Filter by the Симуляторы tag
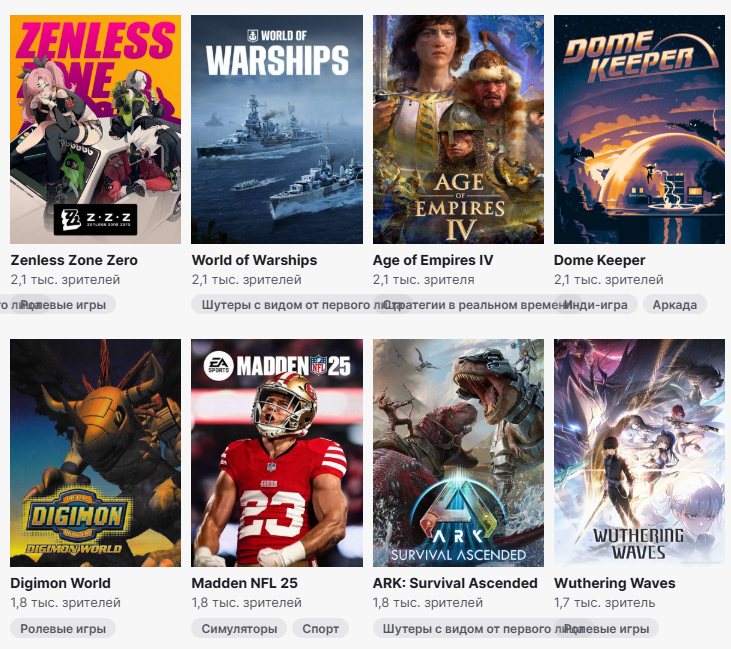This screenshot has width=731, height=649. coord(239,629)
